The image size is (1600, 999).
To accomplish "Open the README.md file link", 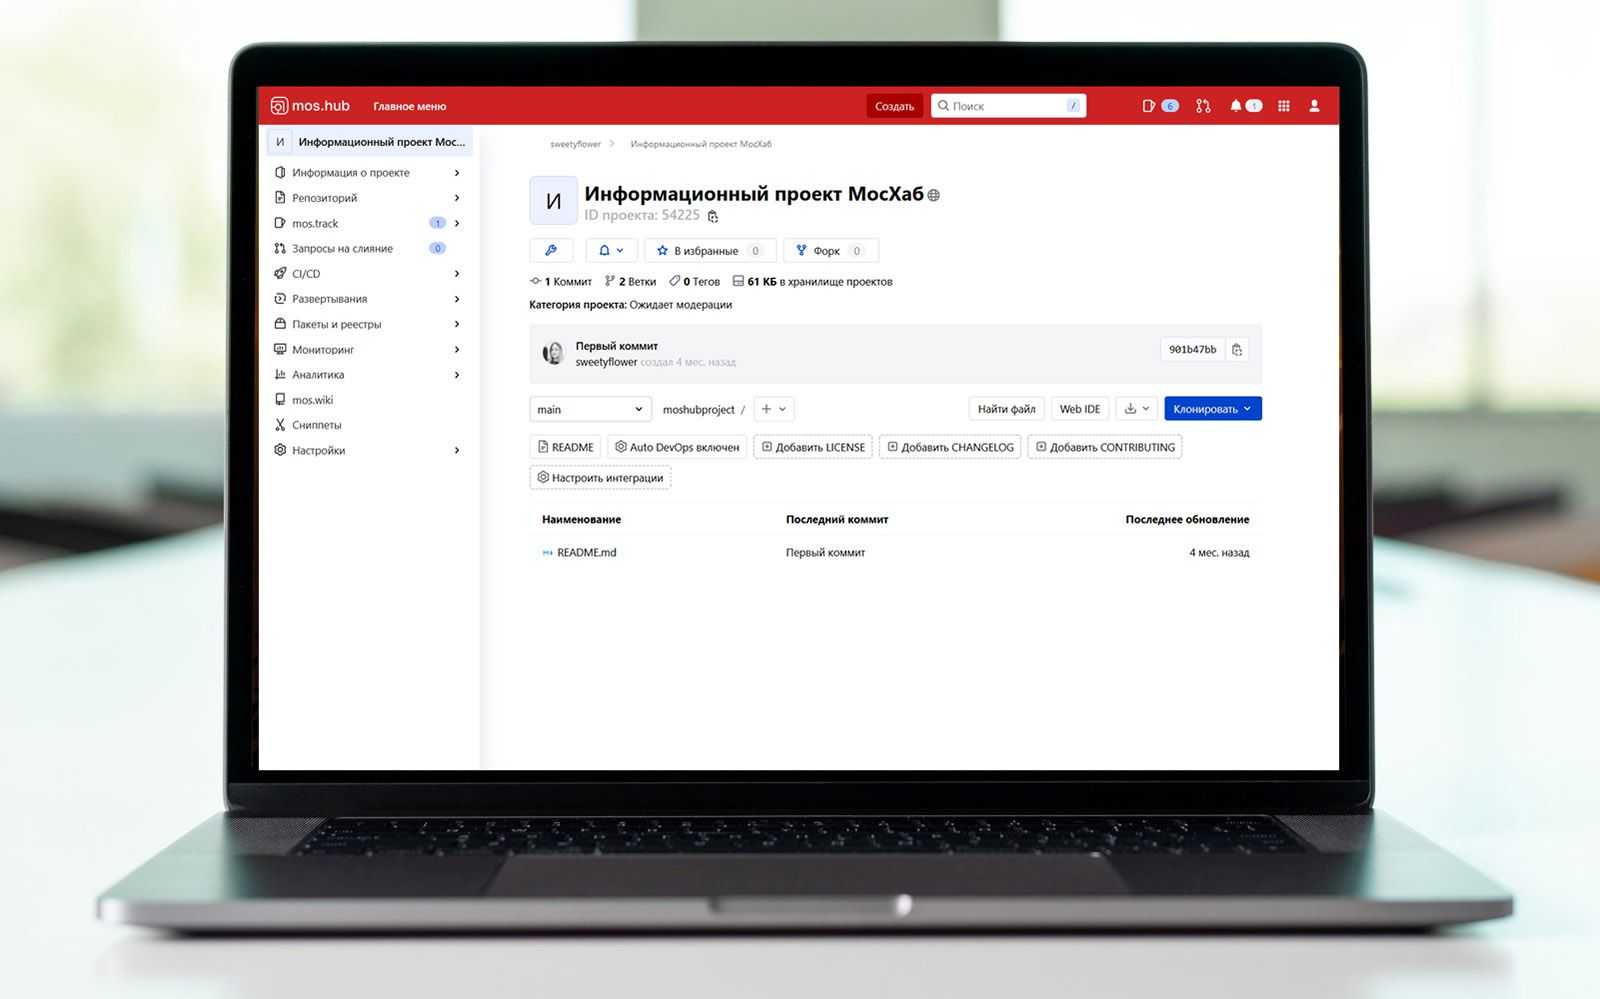I will pos(586,553).
